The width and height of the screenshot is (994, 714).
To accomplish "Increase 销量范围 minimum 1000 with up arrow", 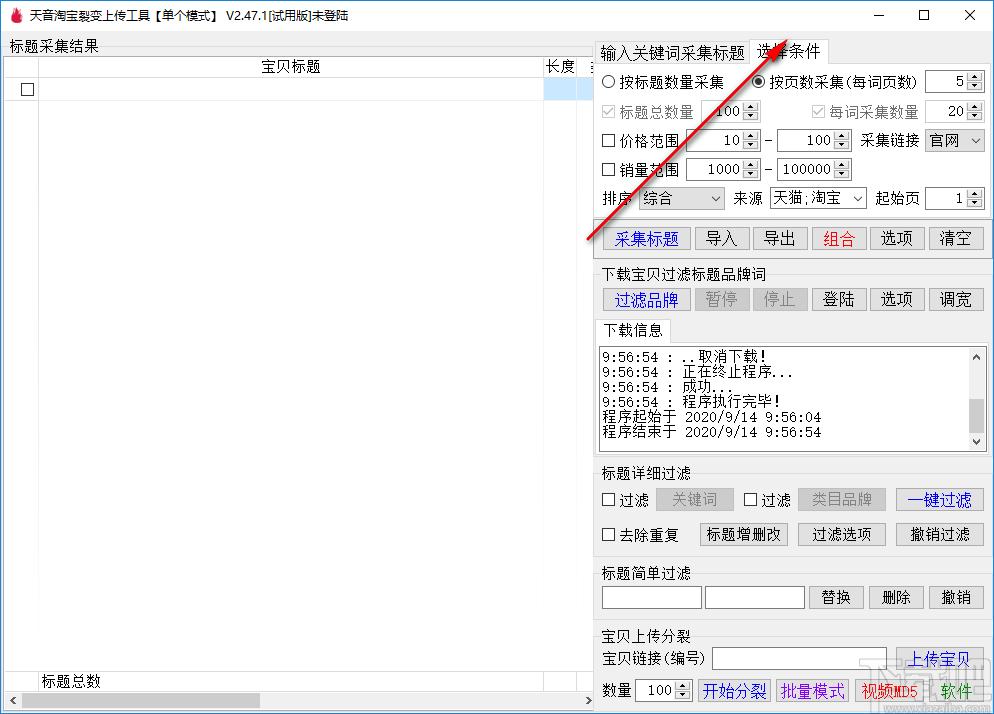I will click(751, 164).
